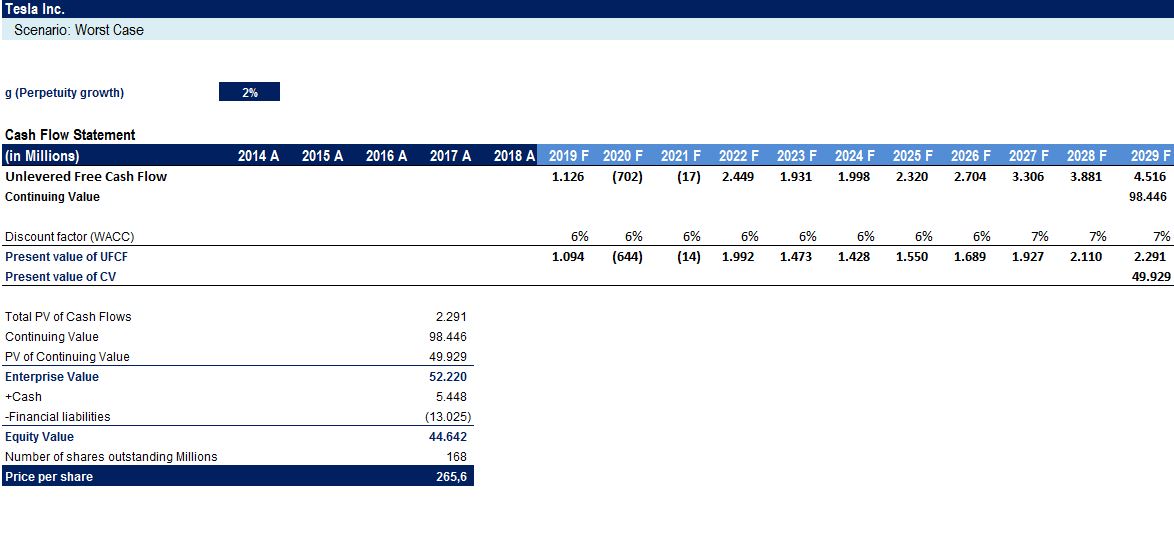The width and height of the screenshot is (1174, 556).
Task: Select the 2029 UFCF value 4.516
Action: tap(1152, 177)
